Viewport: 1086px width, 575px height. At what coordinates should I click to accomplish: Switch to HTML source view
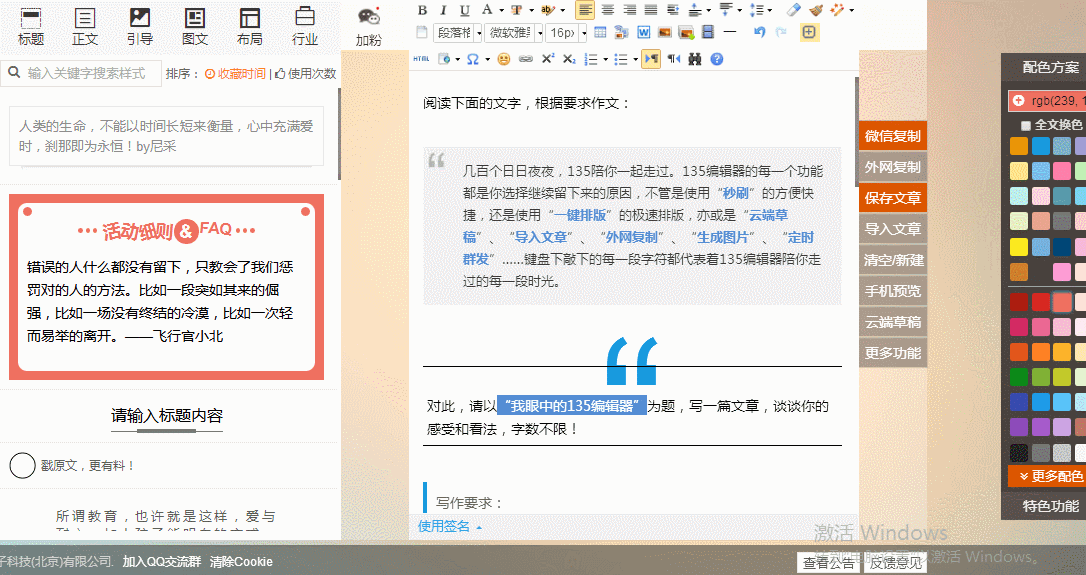(421, 59)
